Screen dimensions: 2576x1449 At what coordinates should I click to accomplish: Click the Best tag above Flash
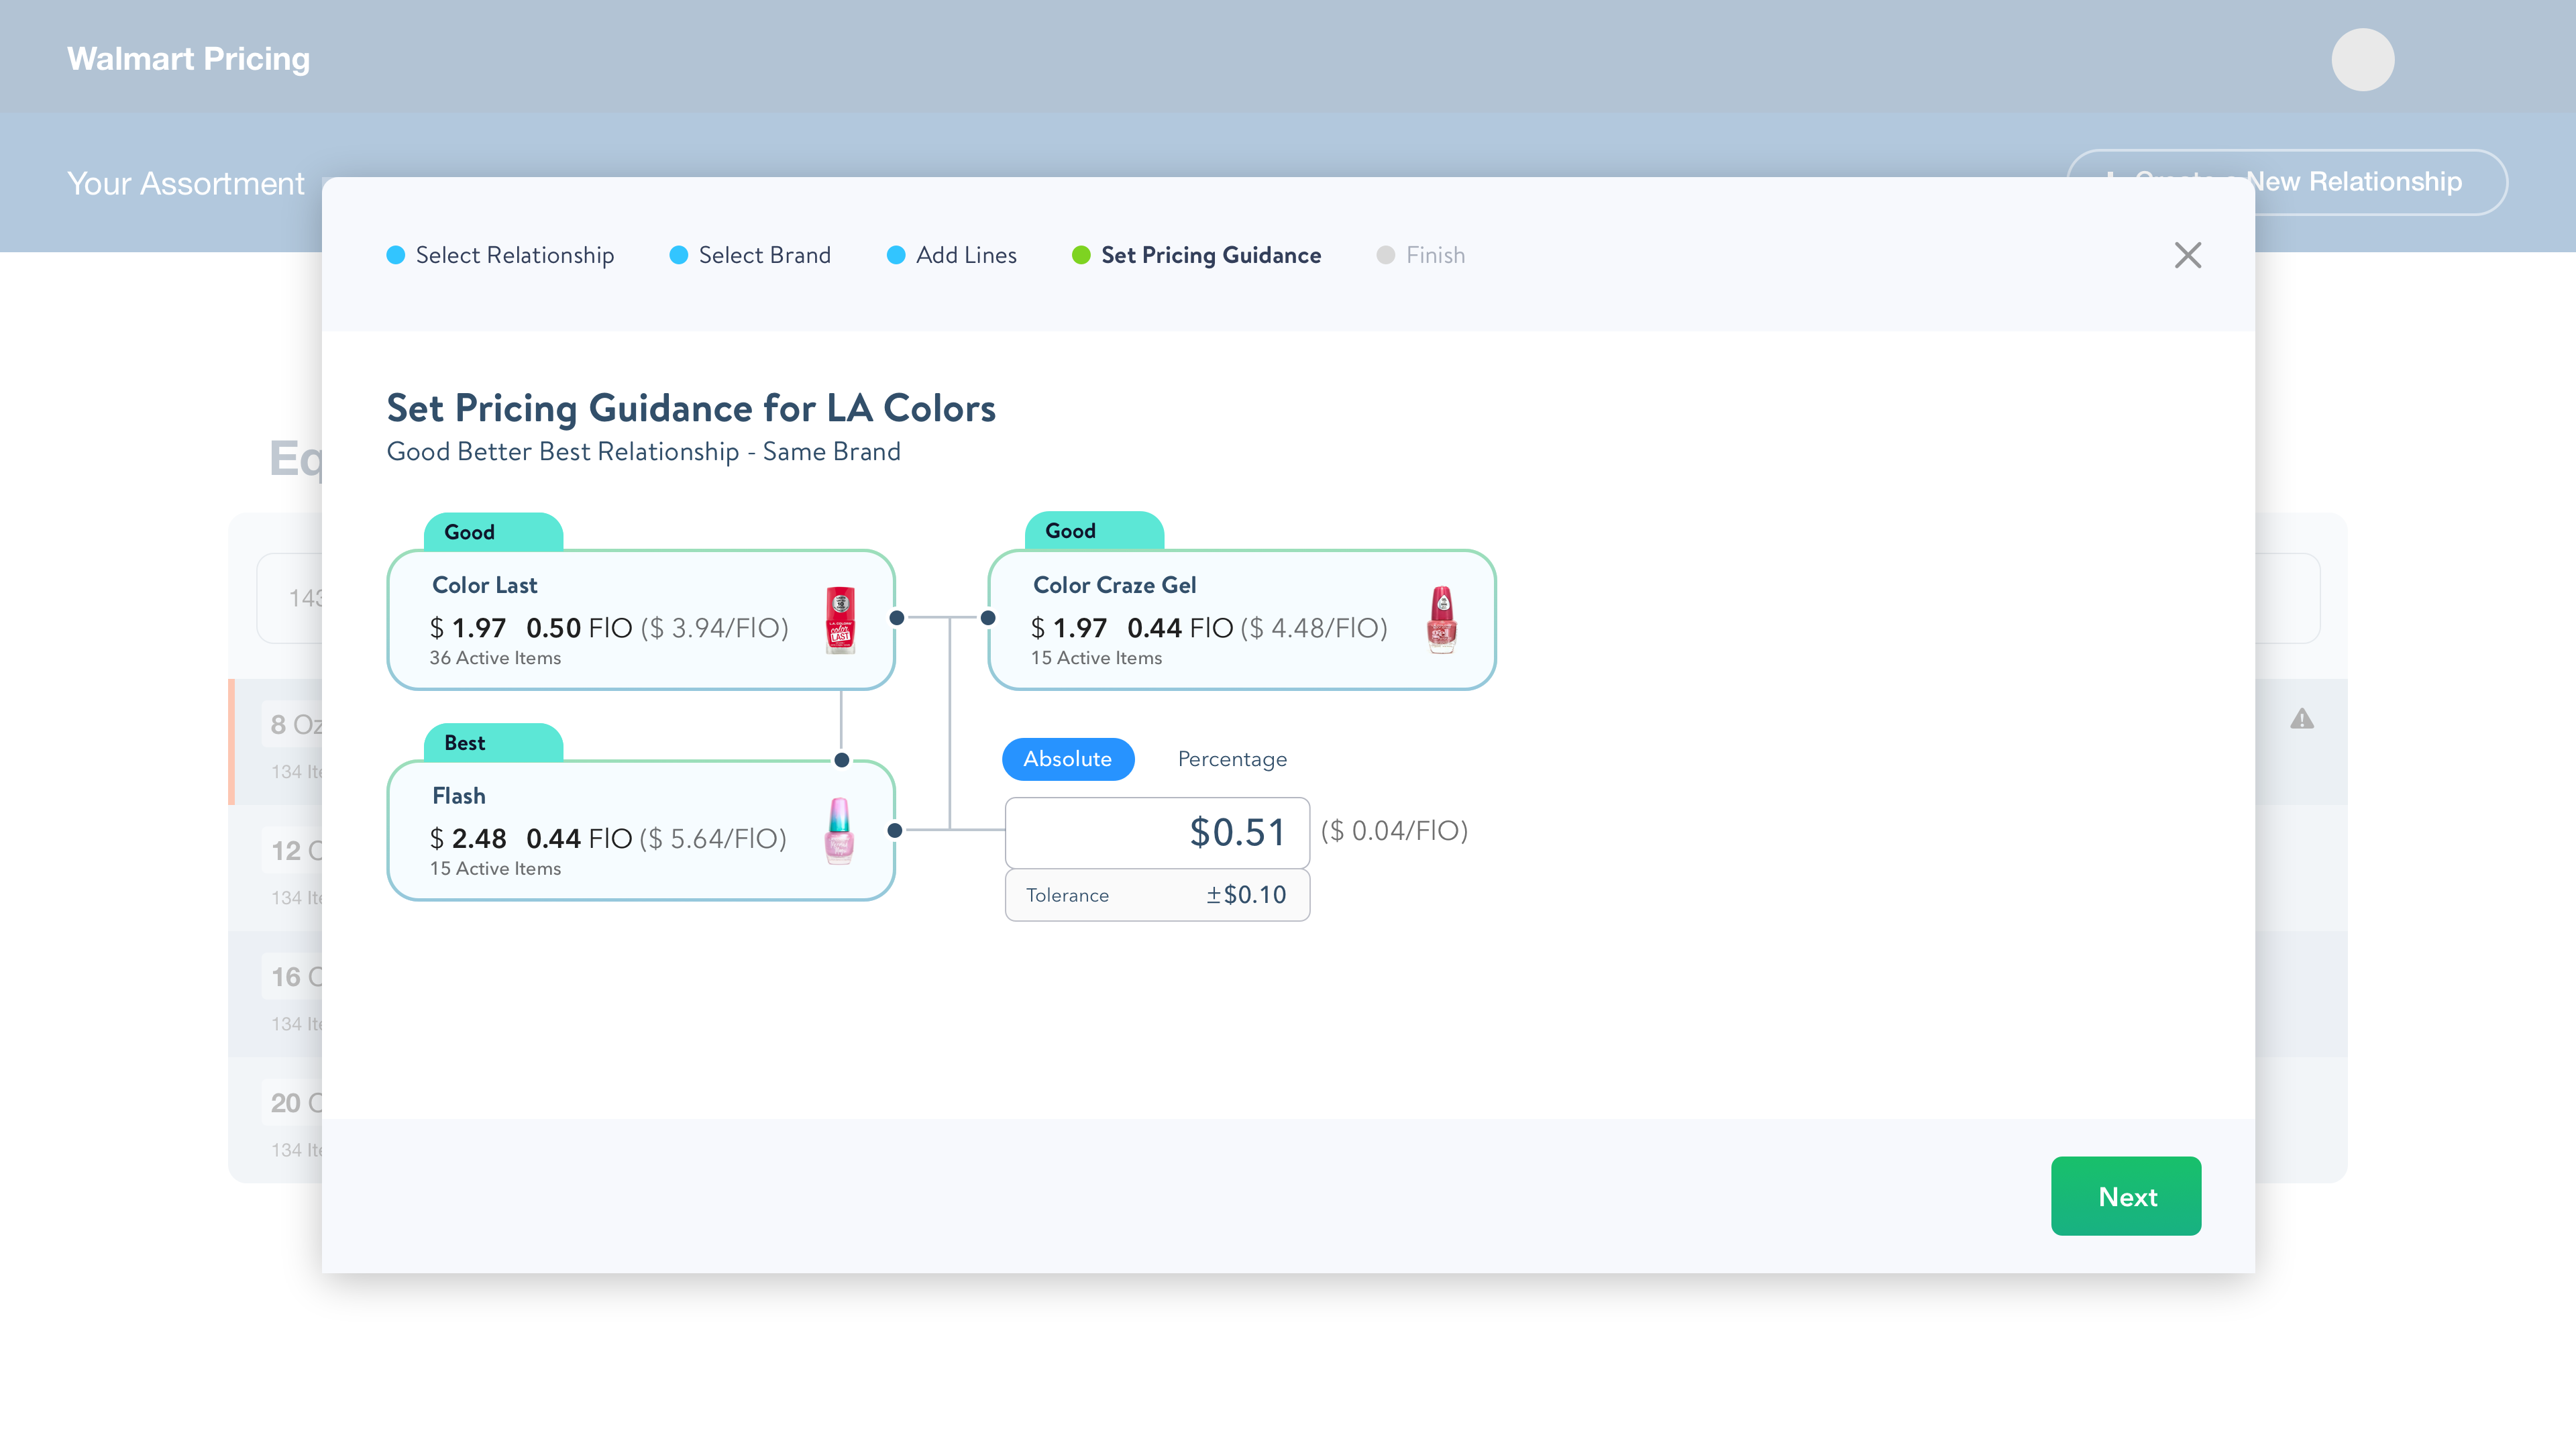pos(493,743)
